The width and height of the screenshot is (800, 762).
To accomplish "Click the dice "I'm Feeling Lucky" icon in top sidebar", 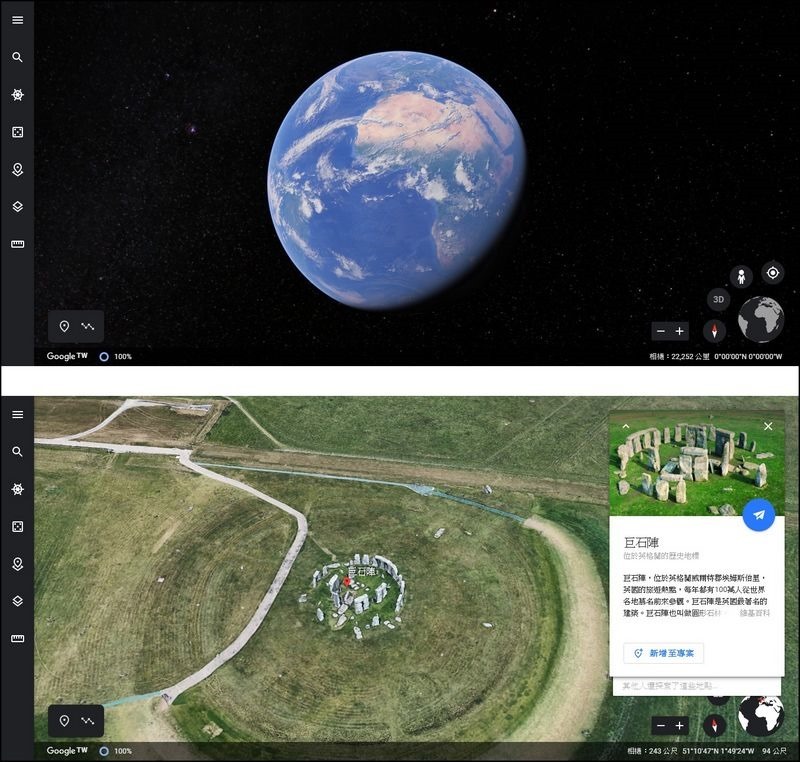I will (17, 132).
